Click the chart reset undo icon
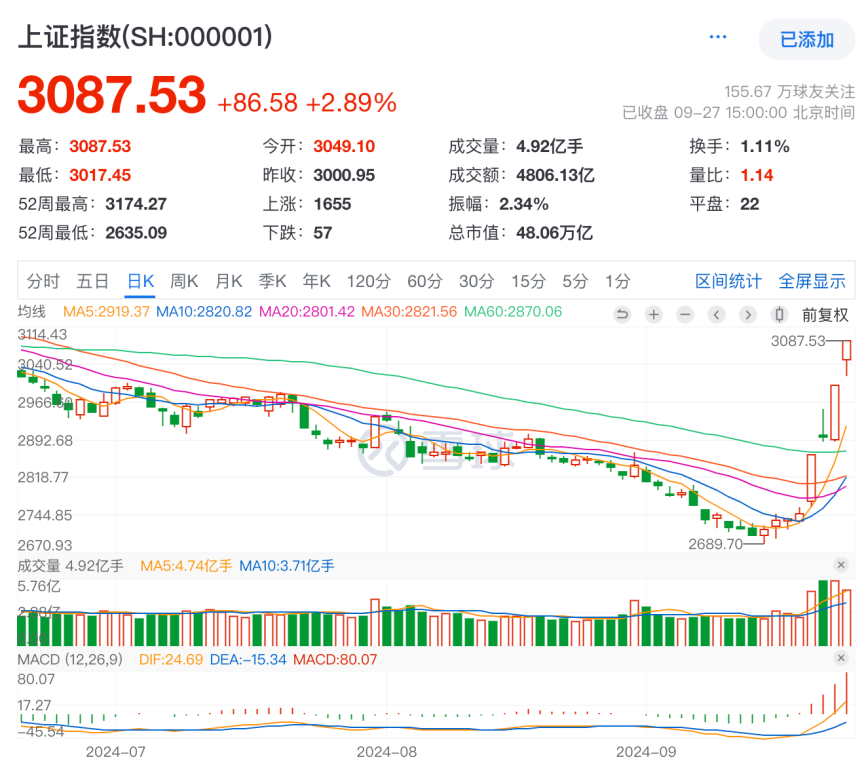Image resolution: width=866 pixels, height=768 pixels. pyautogui.click(x=622, y=315)
